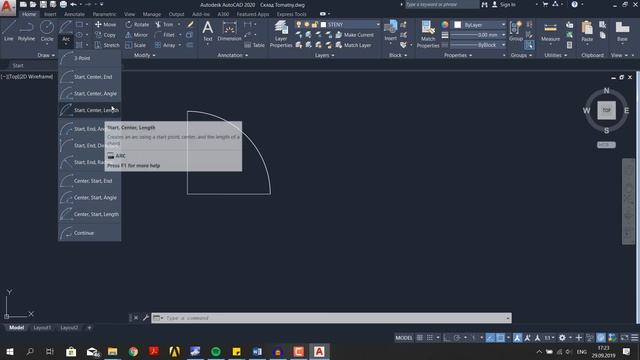
Task: Open the Home ribbon tab
Action: coord(29,14)
